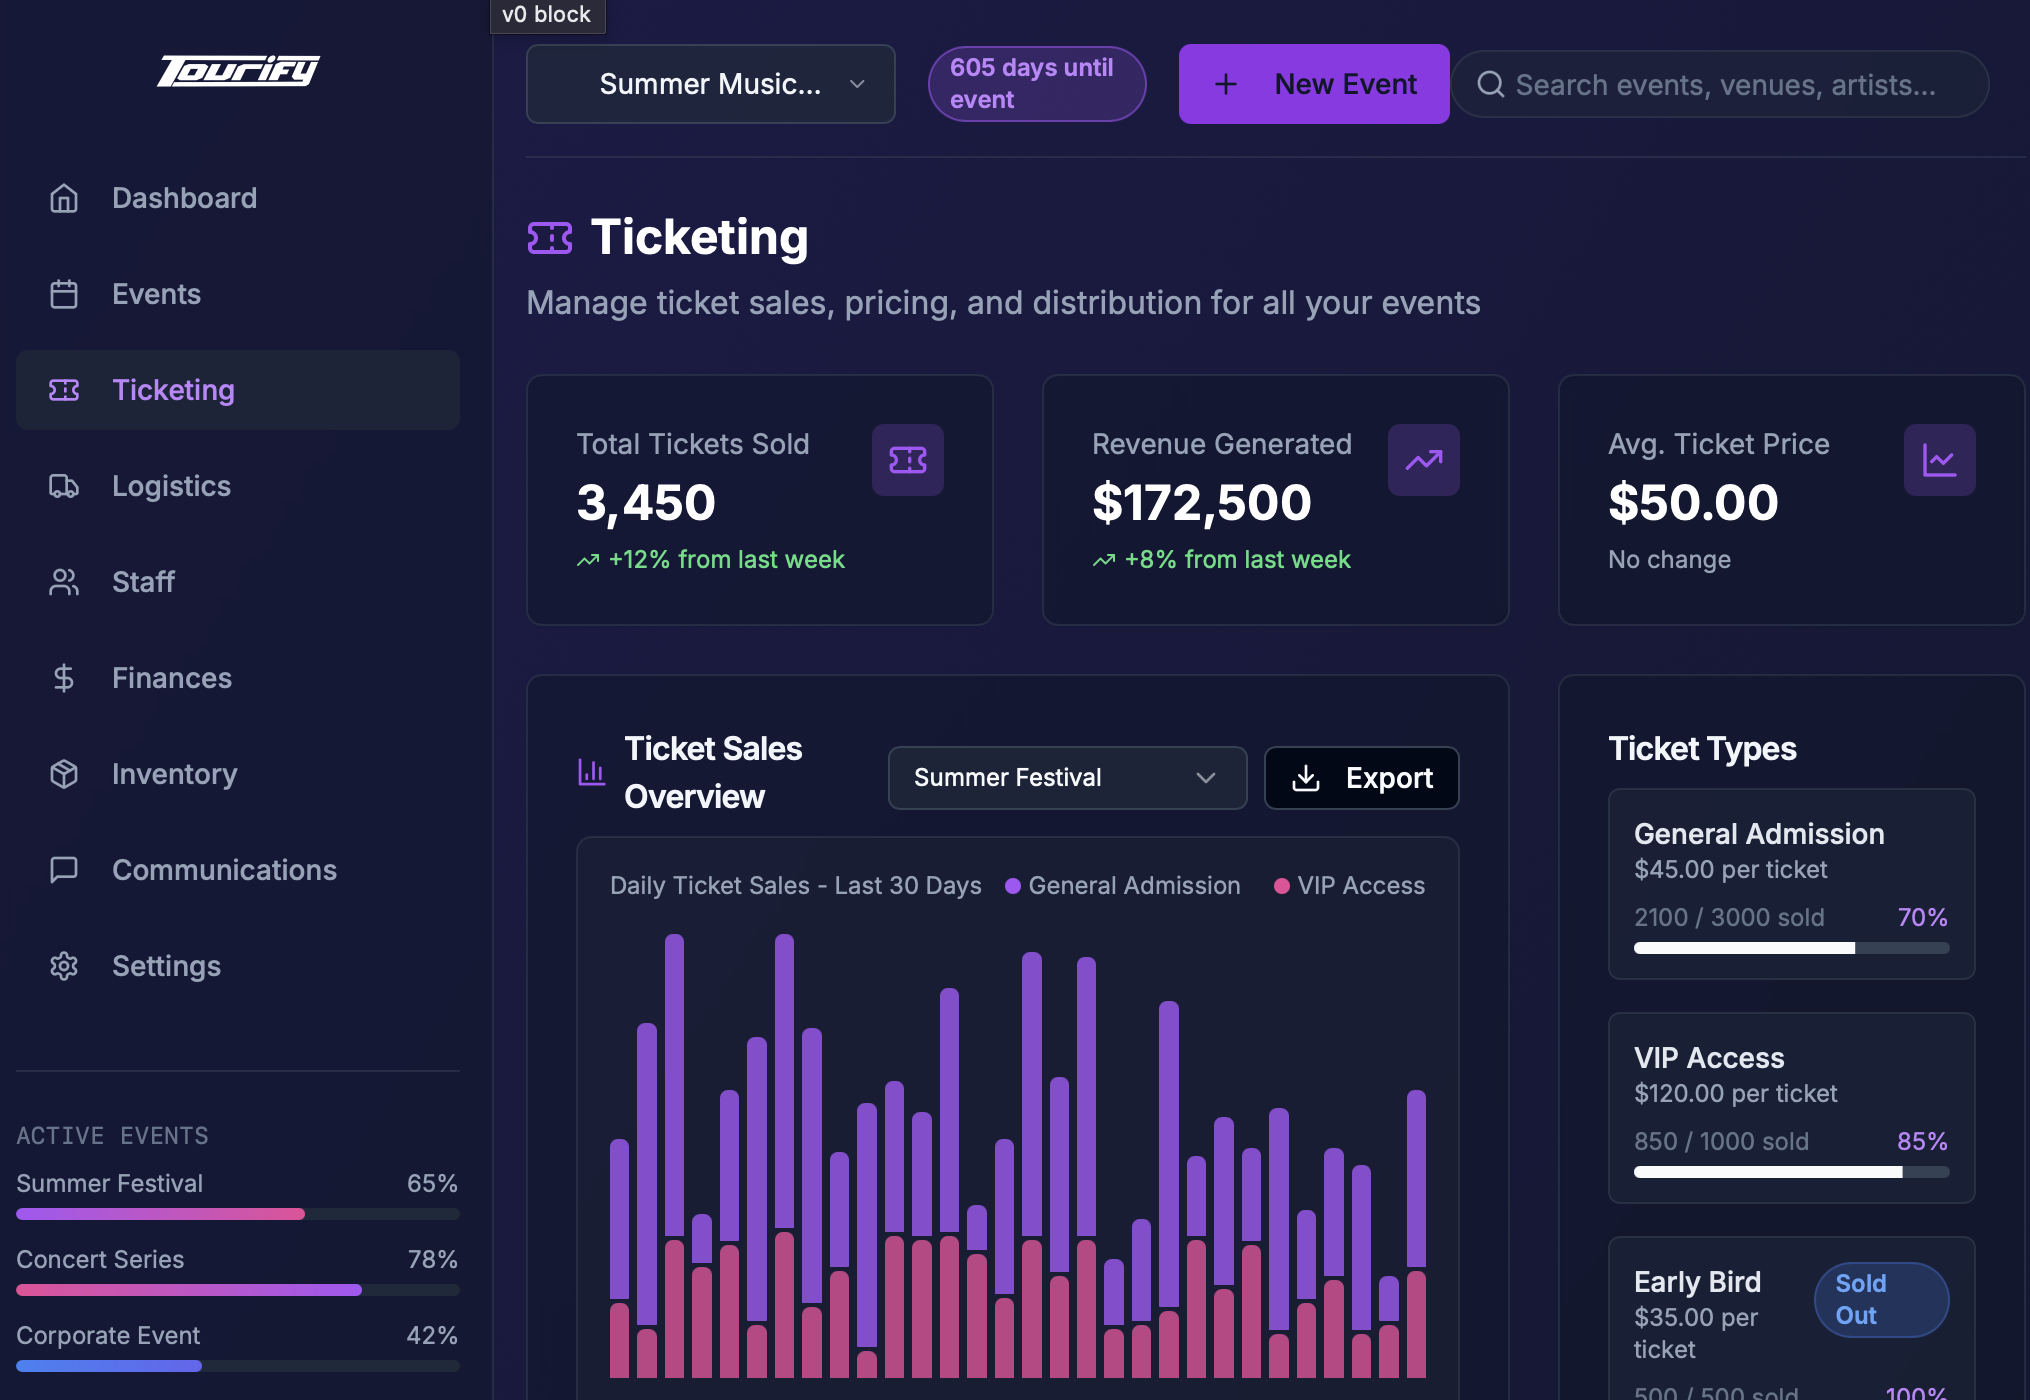This screenshot has width=2030, height=1400.
Task: Open the Summer Festival chart filter dropdown
Action: click(x=1067, y=778)
